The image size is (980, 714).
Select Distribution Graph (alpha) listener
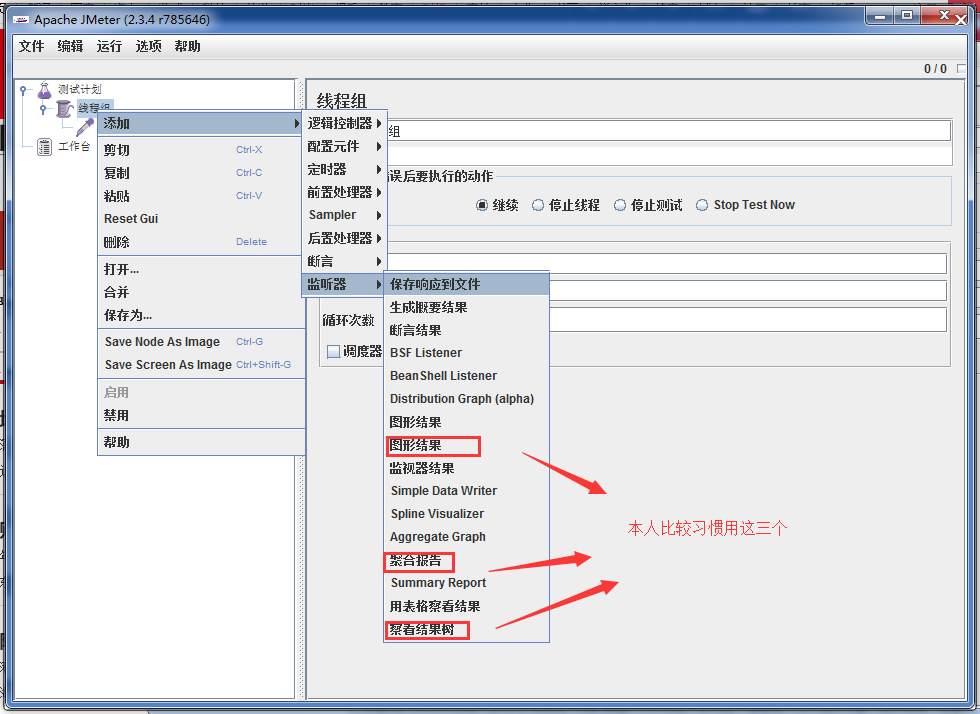466,399
